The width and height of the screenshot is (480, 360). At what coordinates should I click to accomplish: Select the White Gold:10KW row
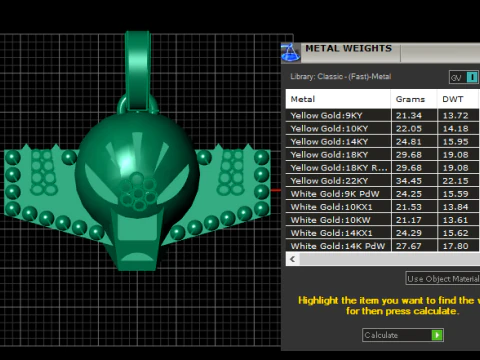click(383, 220)
